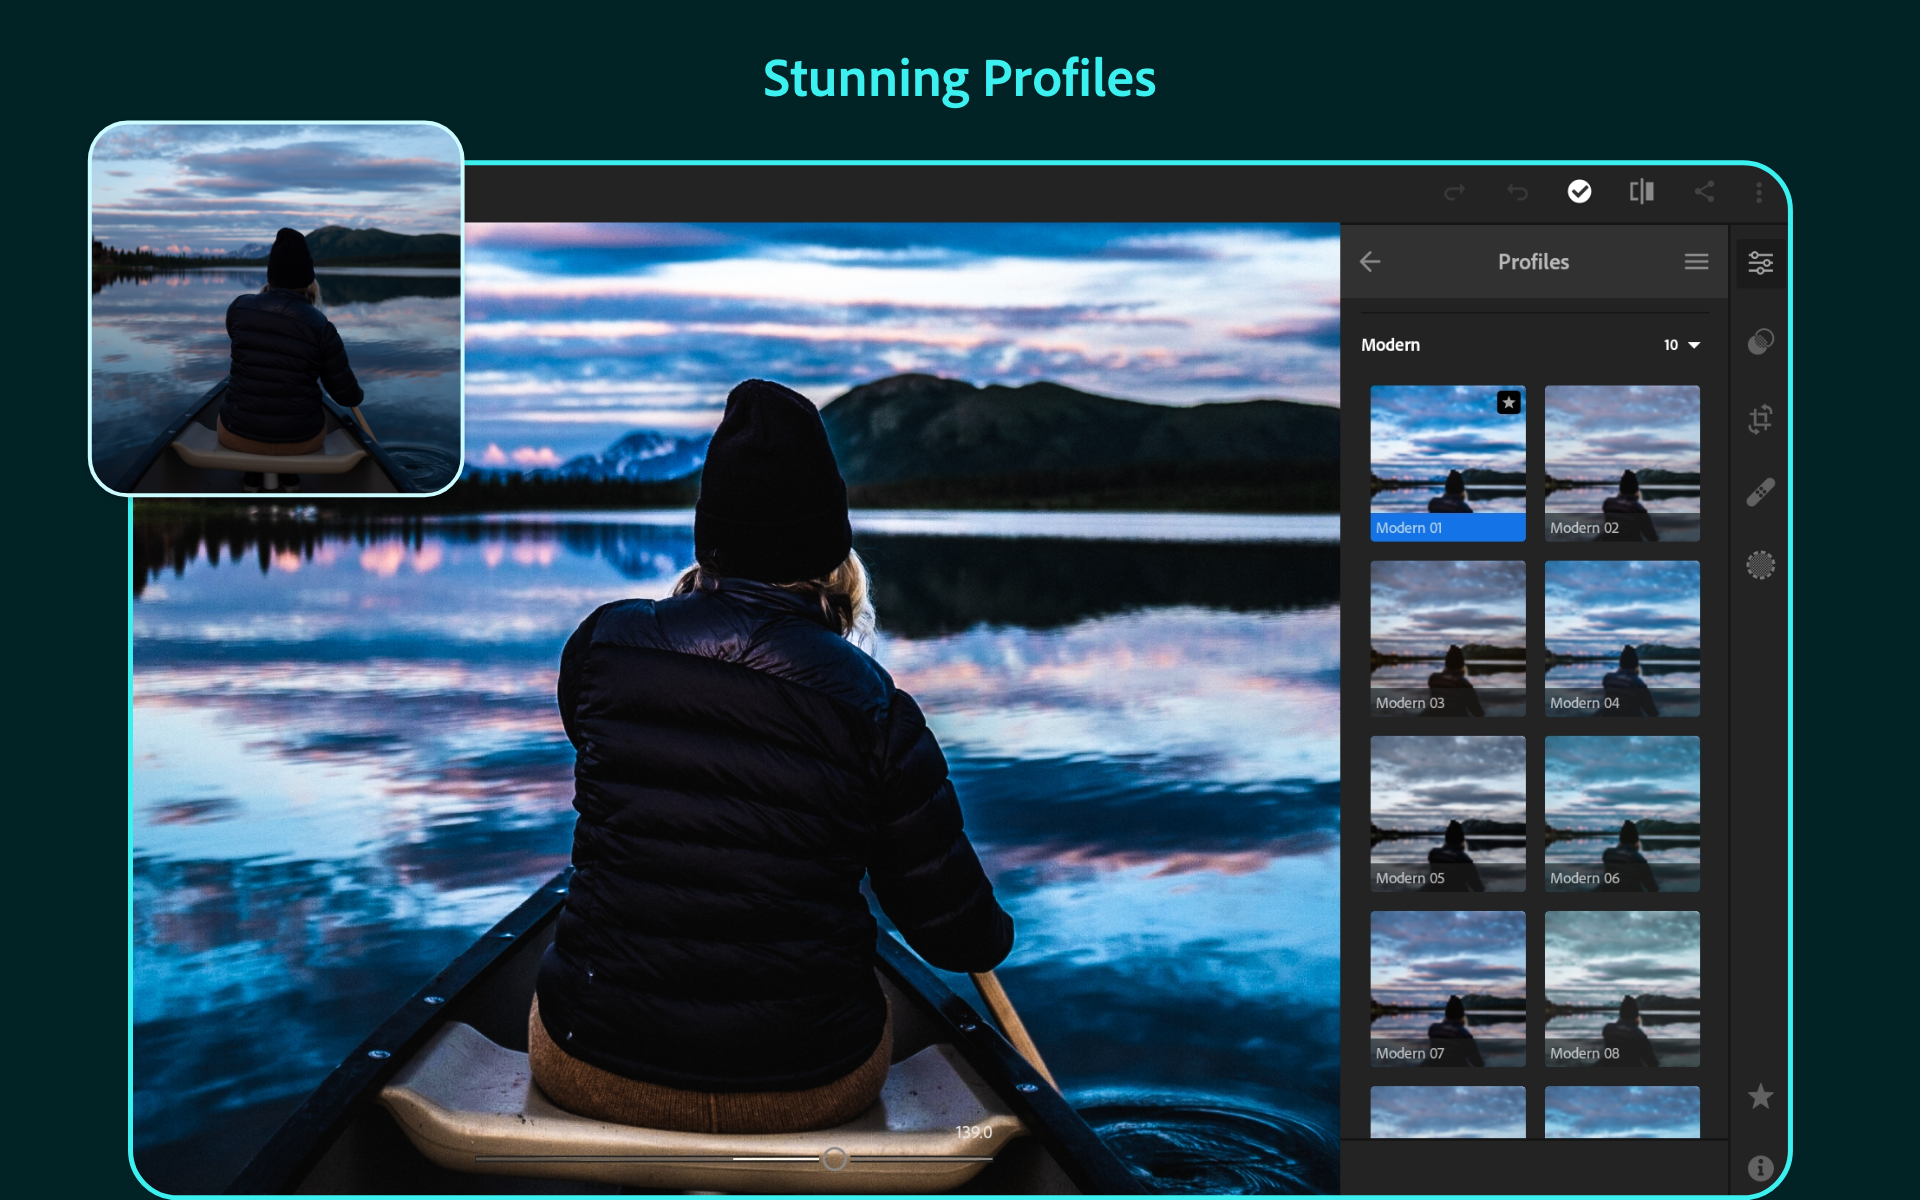The width and height of the screenshot is (1920, 1200).
Task: Click the redo arrow icon
Action: 1455,191
